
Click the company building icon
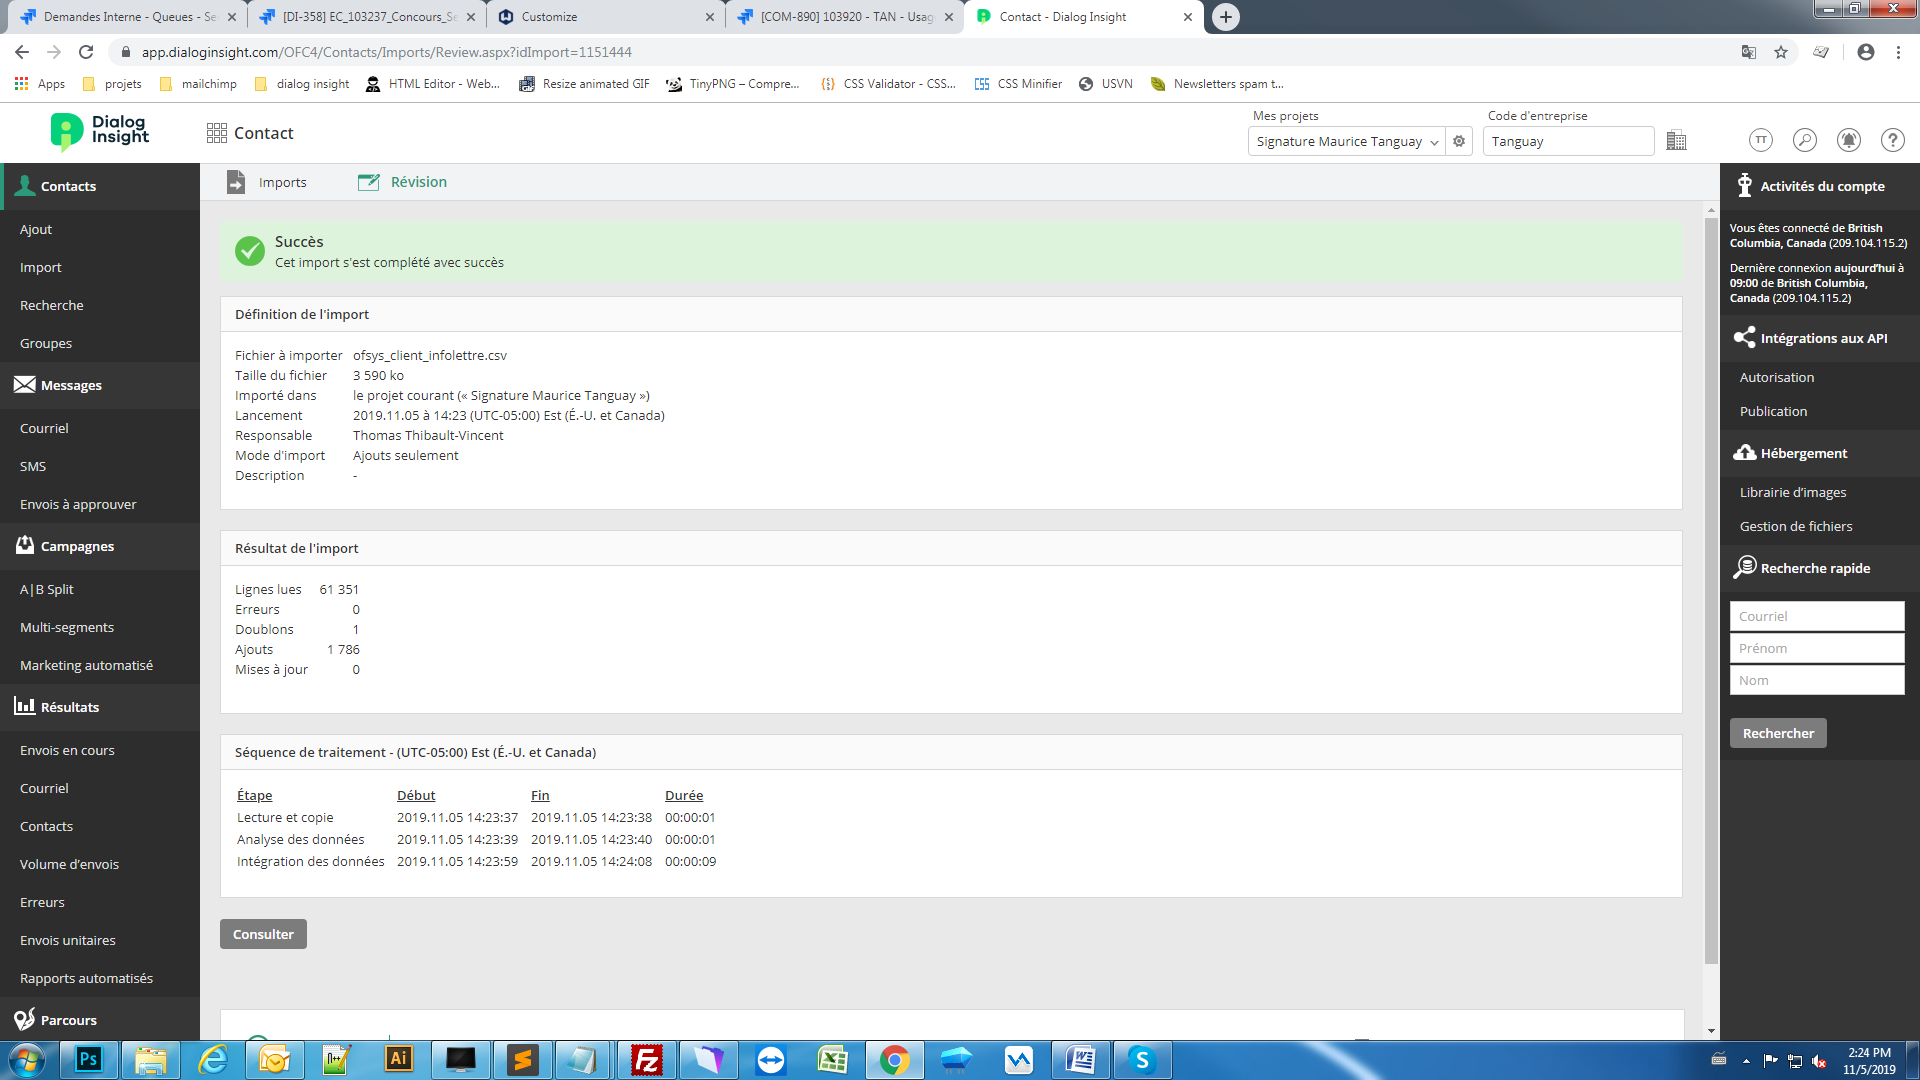tap(1677, 141)
